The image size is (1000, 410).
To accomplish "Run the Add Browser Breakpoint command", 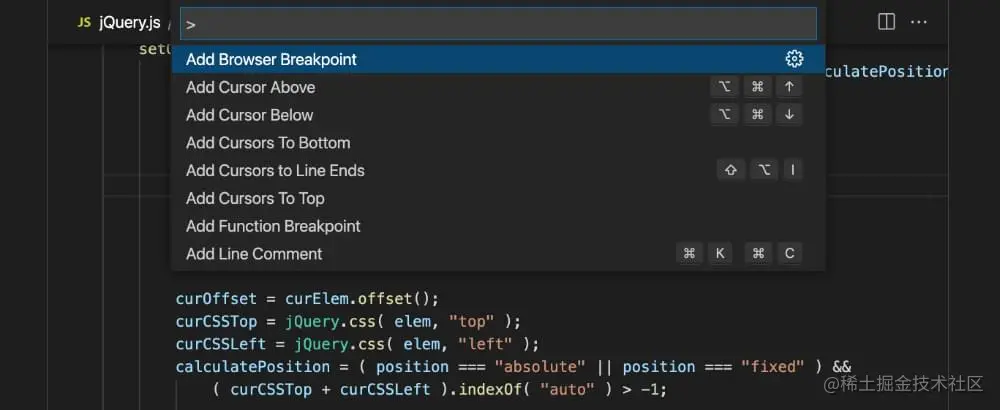I will (x=271, y=59).
